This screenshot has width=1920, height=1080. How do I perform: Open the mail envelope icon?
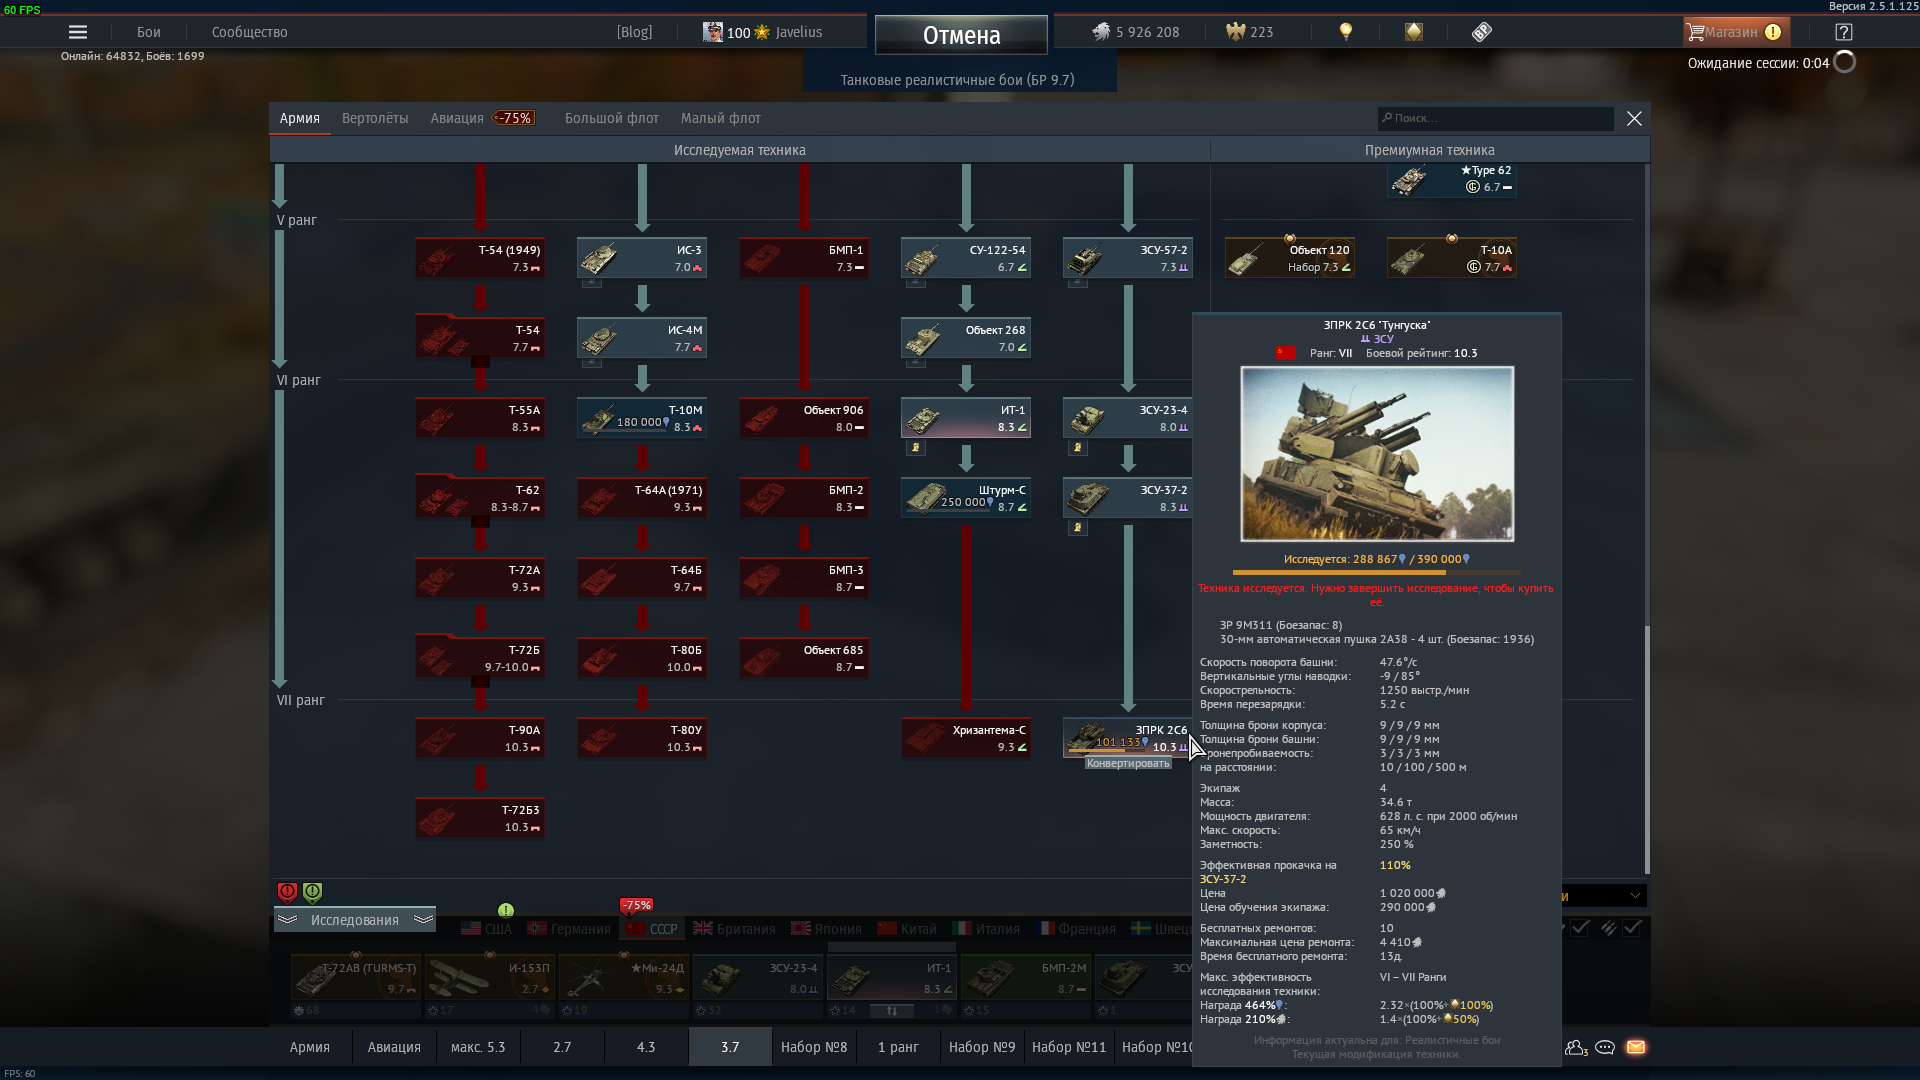click(1636, 1047)
